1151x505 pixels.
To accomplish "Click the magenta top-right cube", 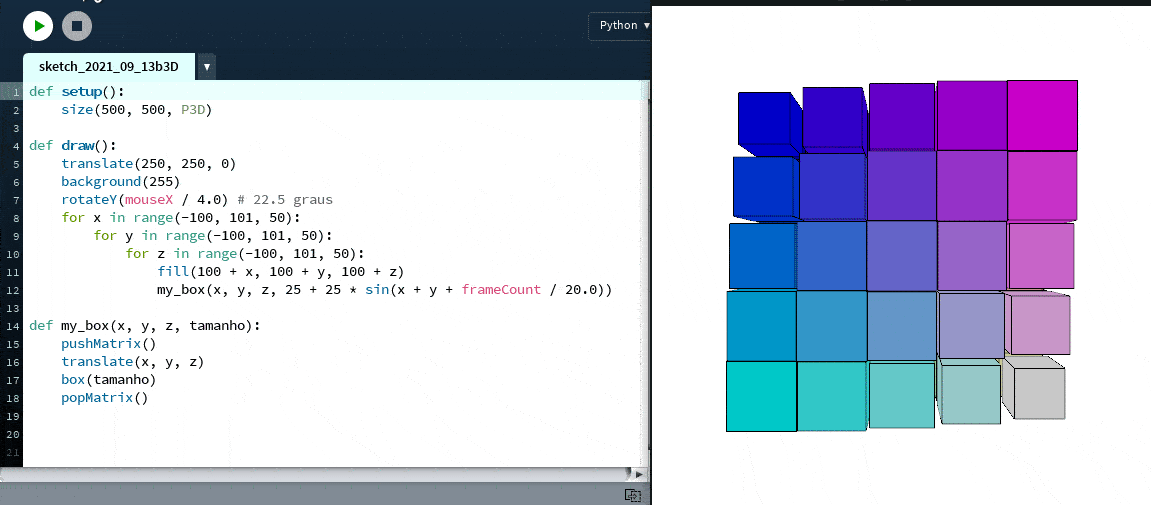I will [x=1041, y=114].
